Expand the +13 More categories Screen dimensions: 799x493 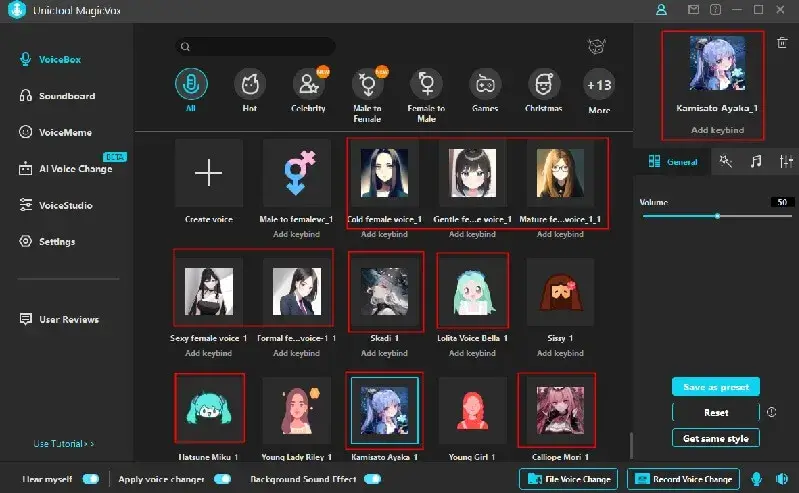click(599, 84)
